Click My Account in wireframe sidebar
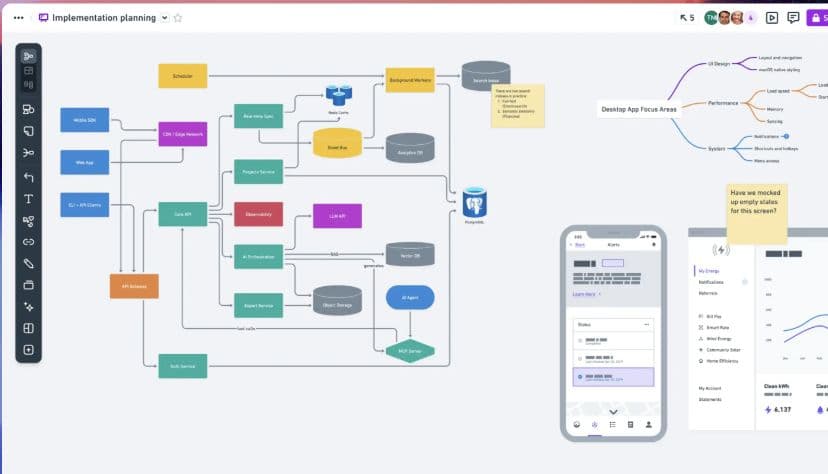 (710, 388)
